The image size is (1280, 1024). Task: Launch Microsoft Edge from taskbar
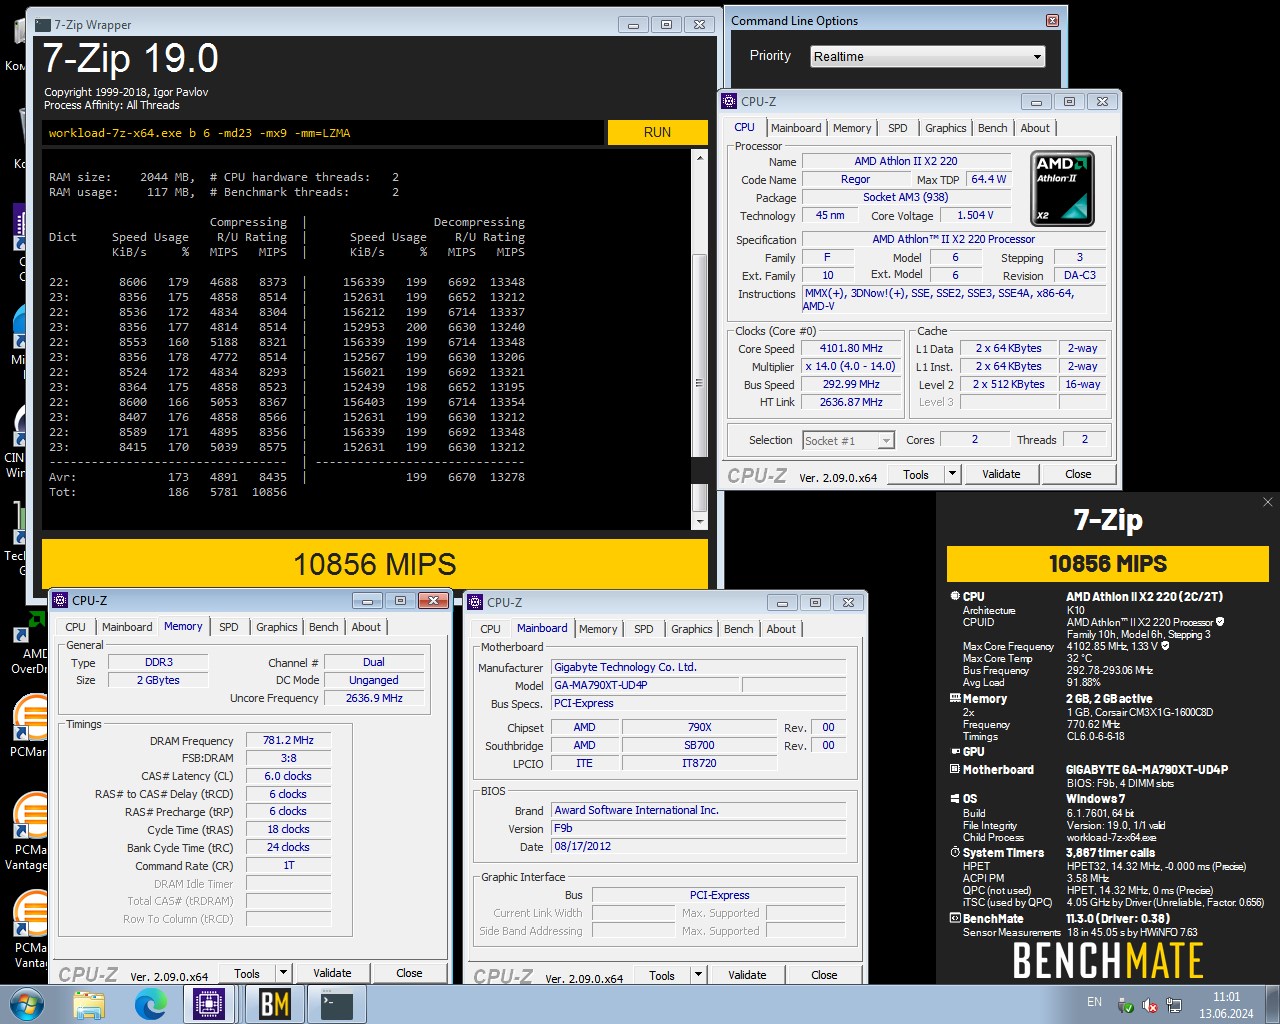(150, 1004)
